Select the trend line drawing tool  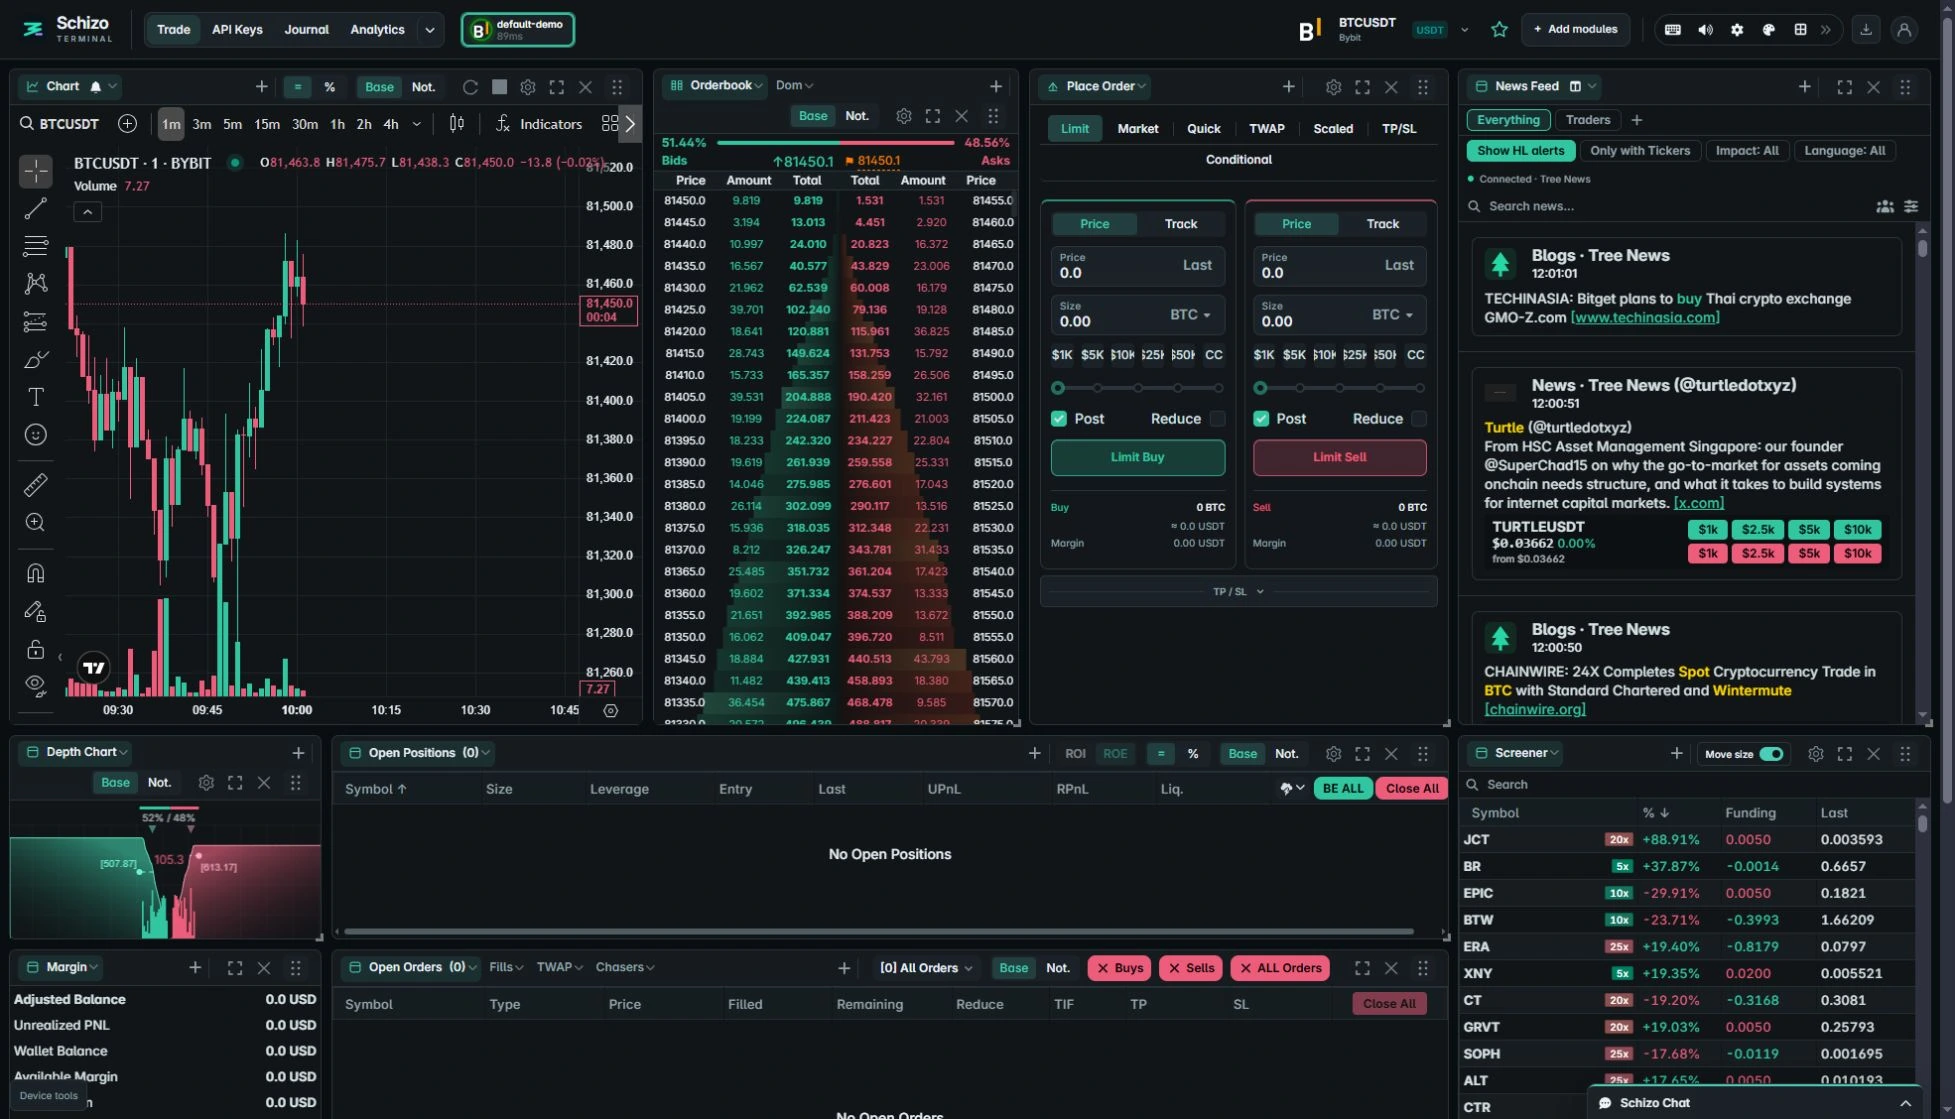(x=36, y=209)
